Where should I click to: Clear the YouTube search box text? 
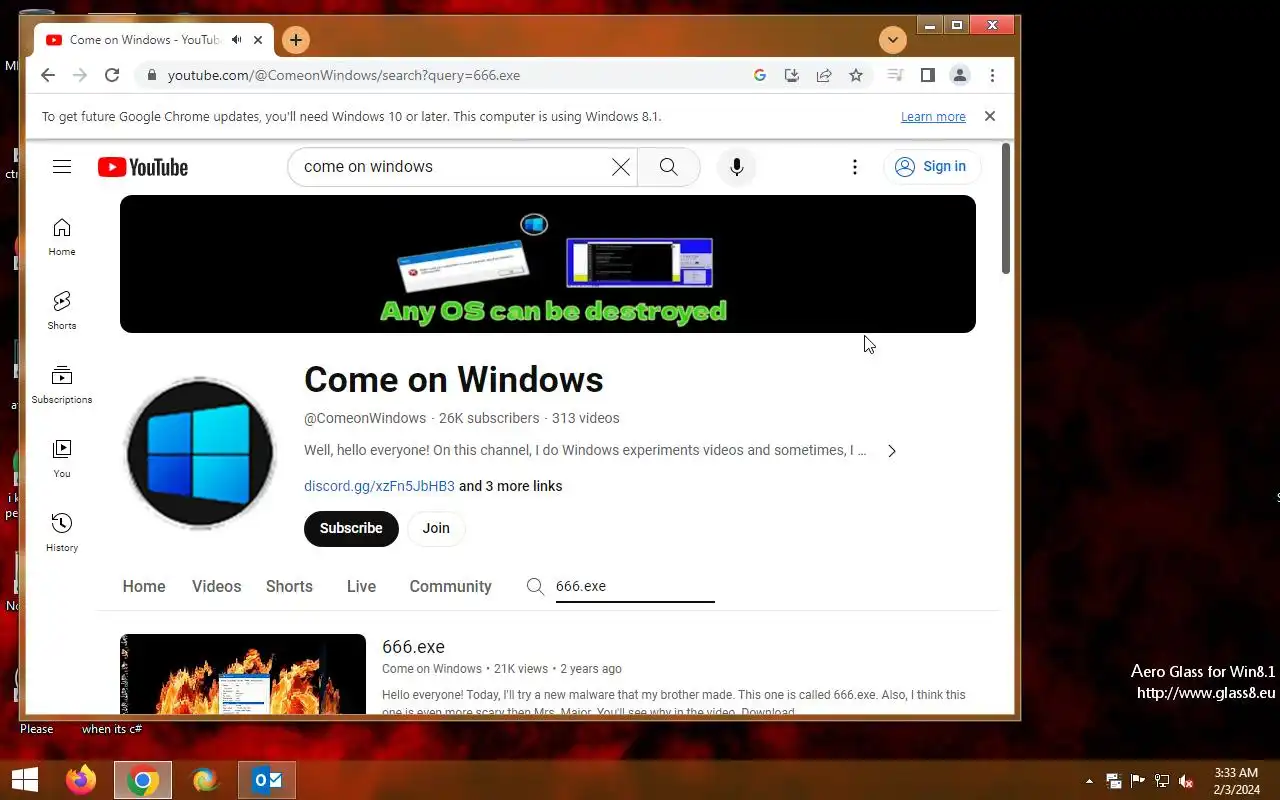(621, 167)
